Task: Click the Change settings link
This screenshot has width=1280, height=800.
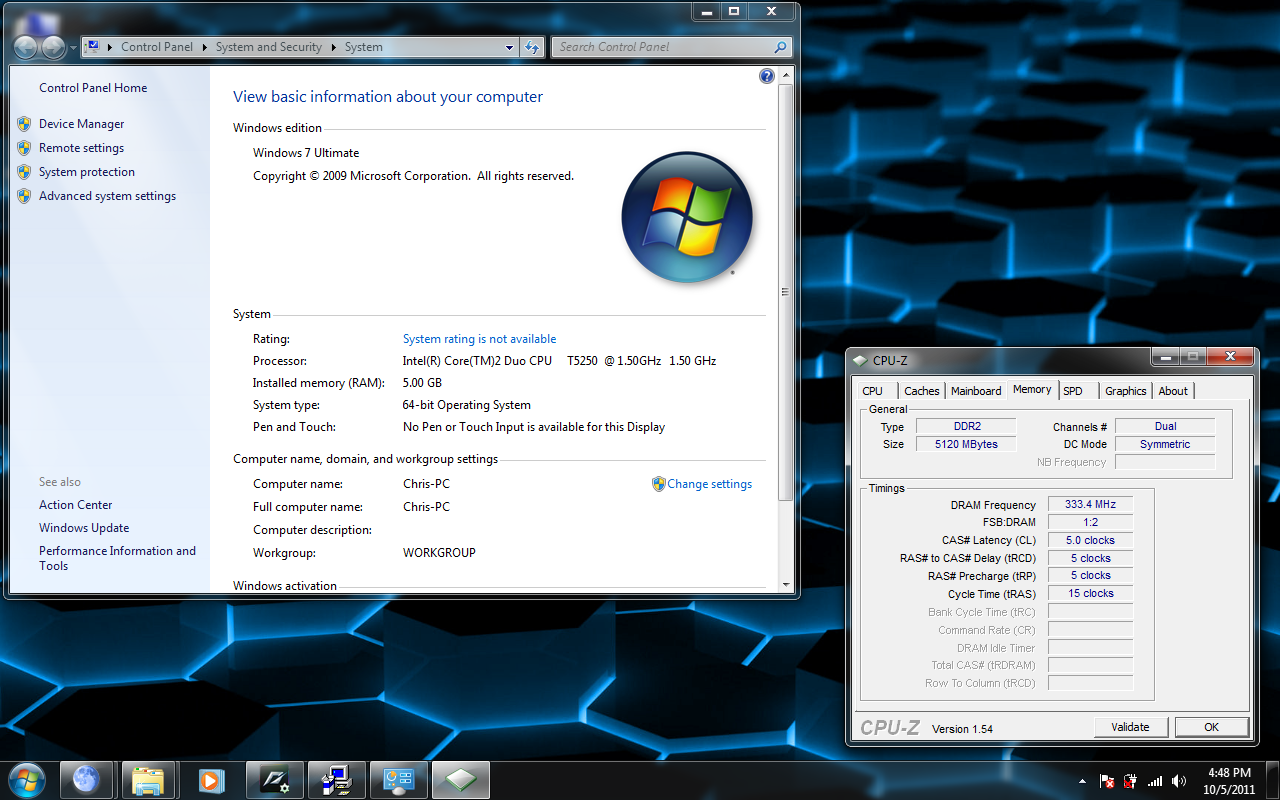Action: point(709,484)
